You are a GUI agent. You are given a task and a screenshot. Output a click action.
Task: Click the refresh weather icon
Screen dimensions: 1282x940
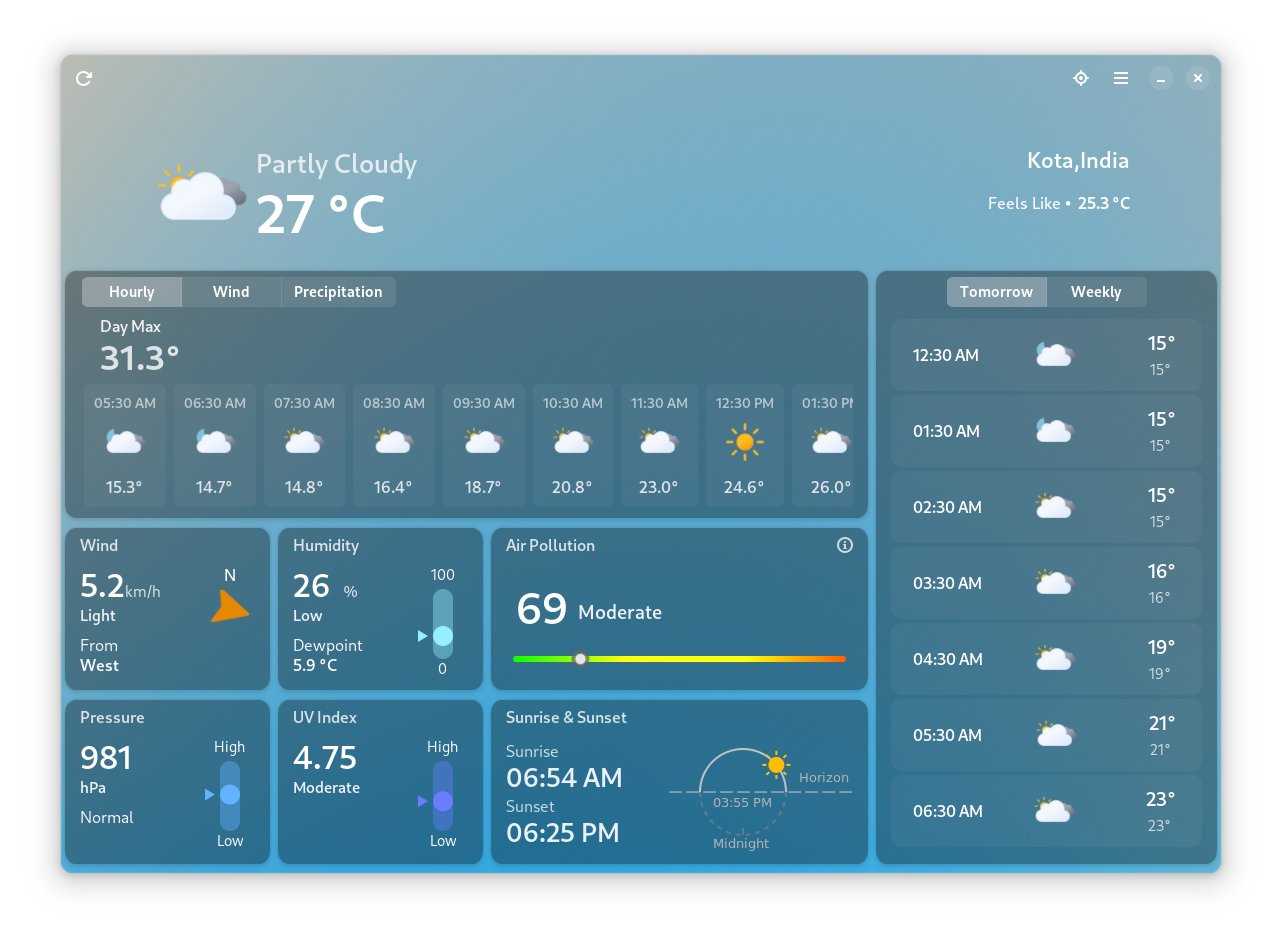point(84,78)
